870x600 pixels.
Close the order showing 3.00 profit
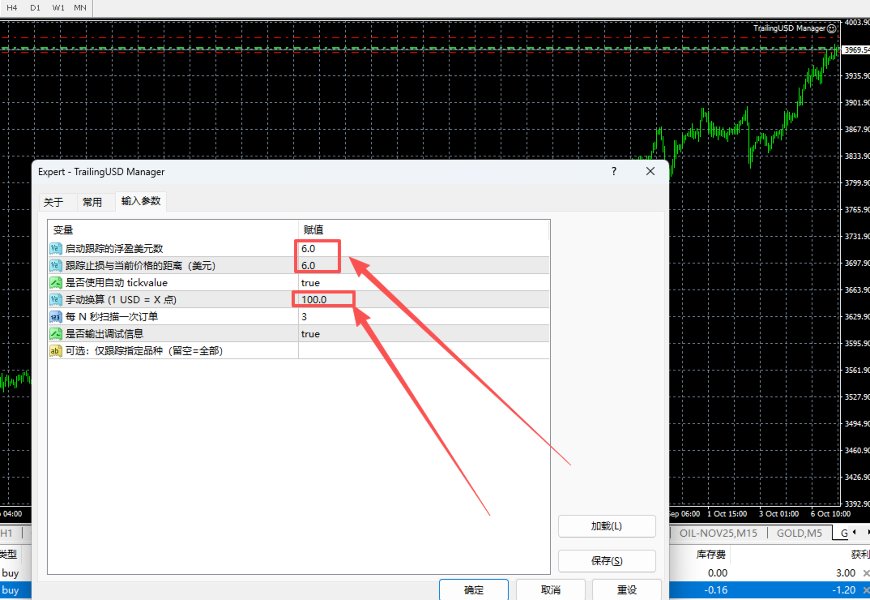(x=866, y=573)
